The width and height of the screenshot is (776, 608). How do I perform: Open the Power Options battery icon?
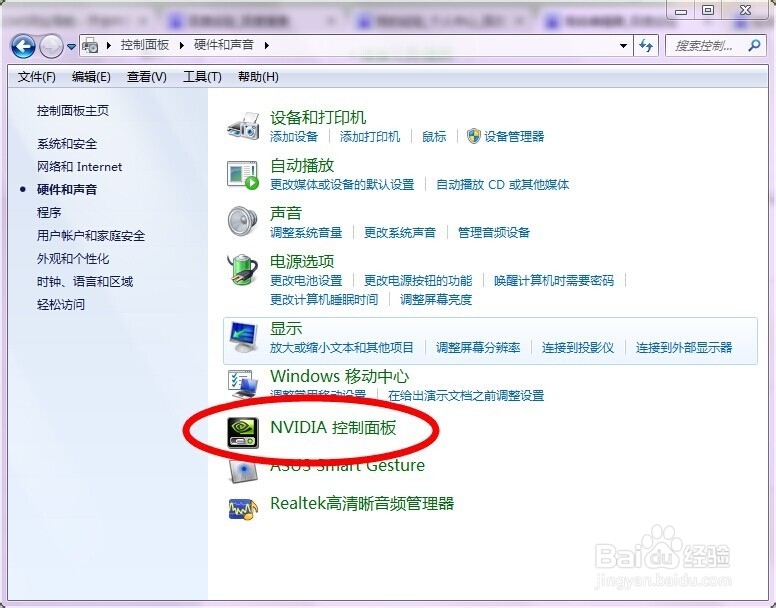[x=242, y=270]
